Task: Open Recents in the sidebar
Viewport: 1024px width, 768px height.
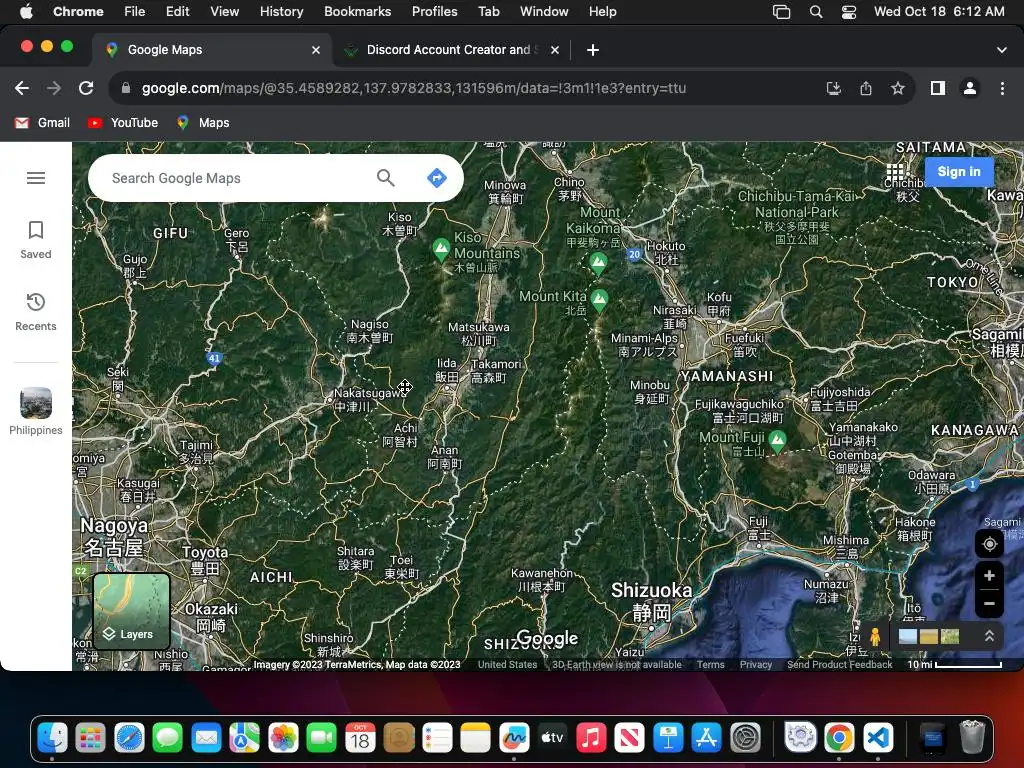Action: [x=36, y=312]
